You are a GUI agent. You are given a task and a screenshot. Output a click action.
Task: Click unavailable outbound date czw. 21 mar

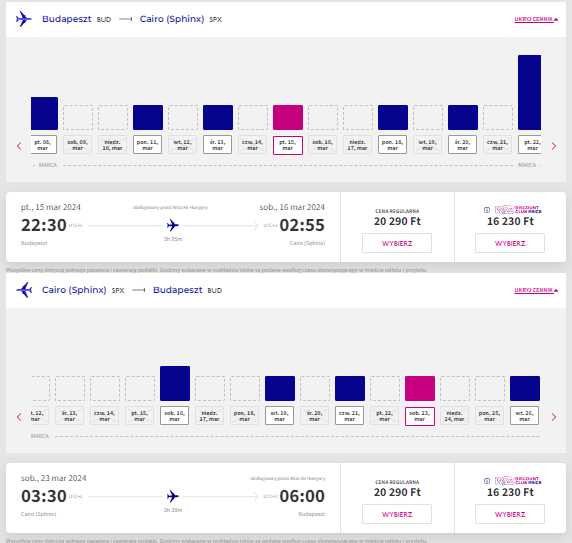tap(498, 145)
